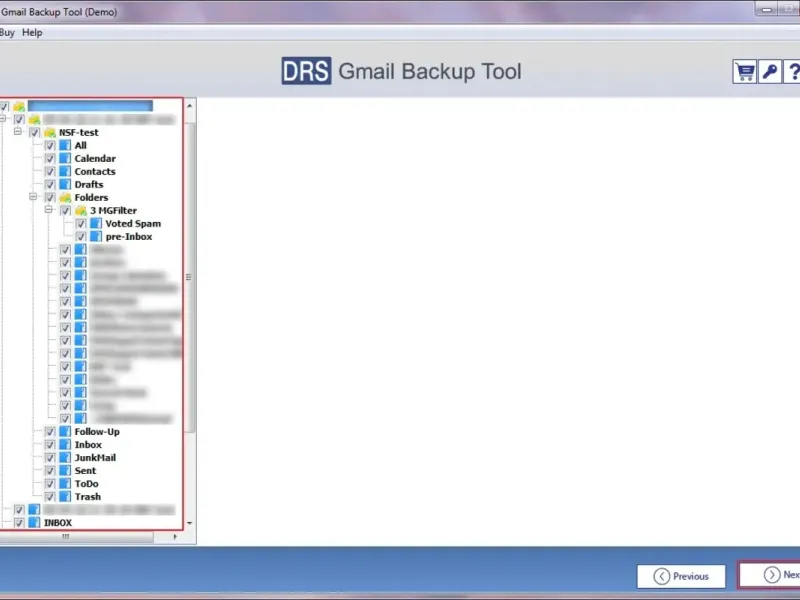Click the 3 MGFilter folder icon
Screen dimensions: 800x600
[81, 211]
